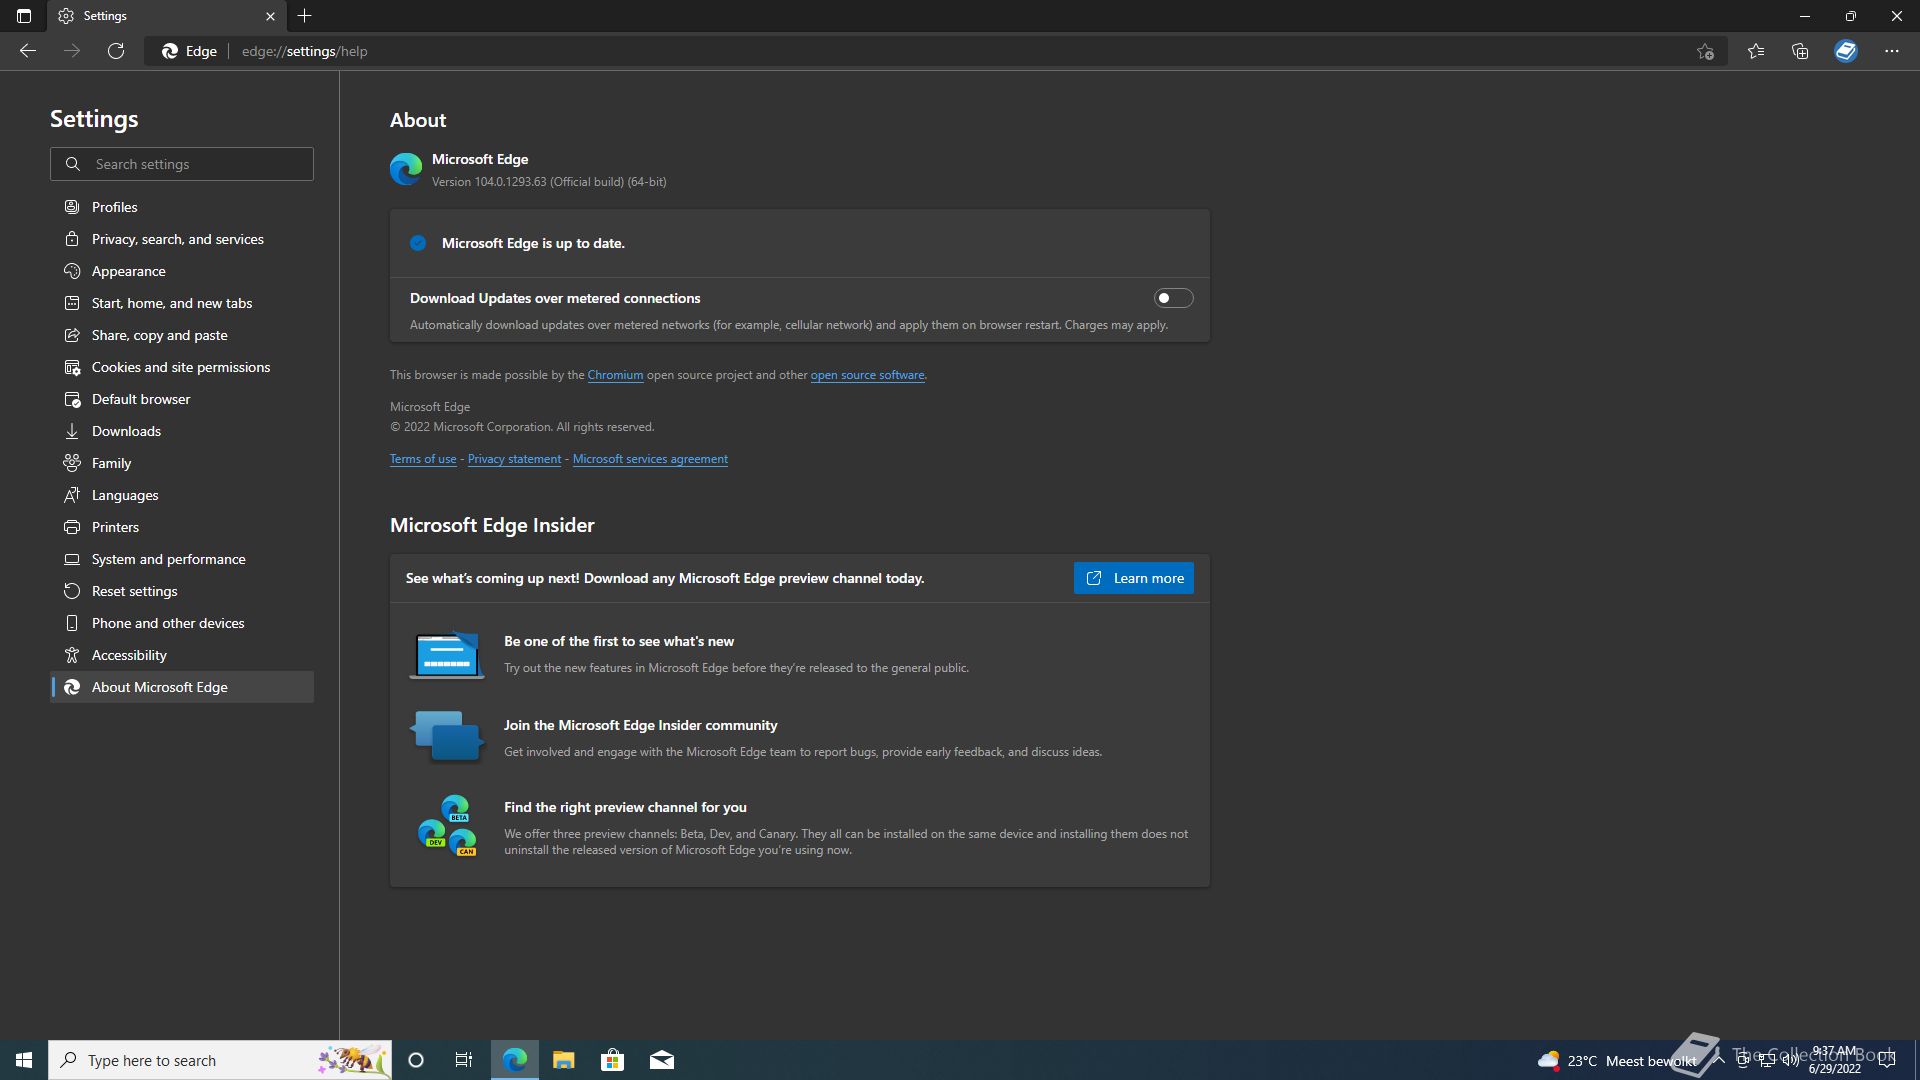This screenshot has height=1080, width=1920.
Task: Click the profile avatar icon
Action: point(1846,51)
